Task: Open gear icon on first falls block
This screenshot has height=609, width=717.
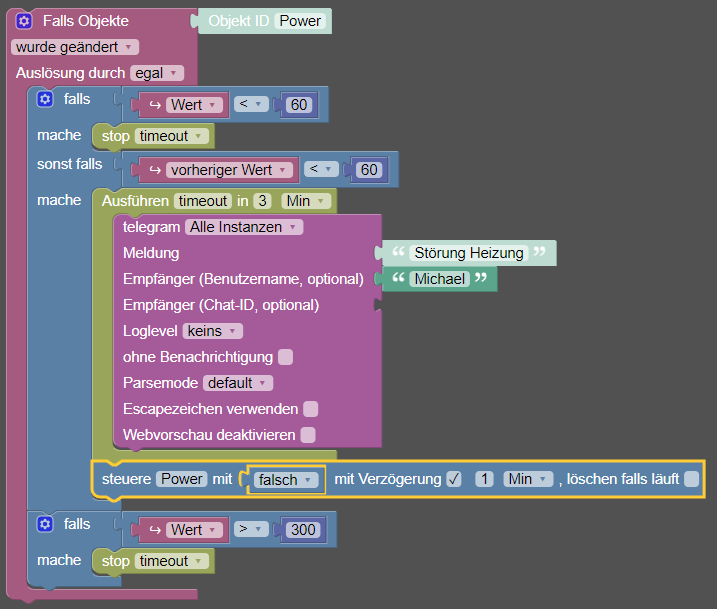Action: pyautogui.click(x=45, y=99)
